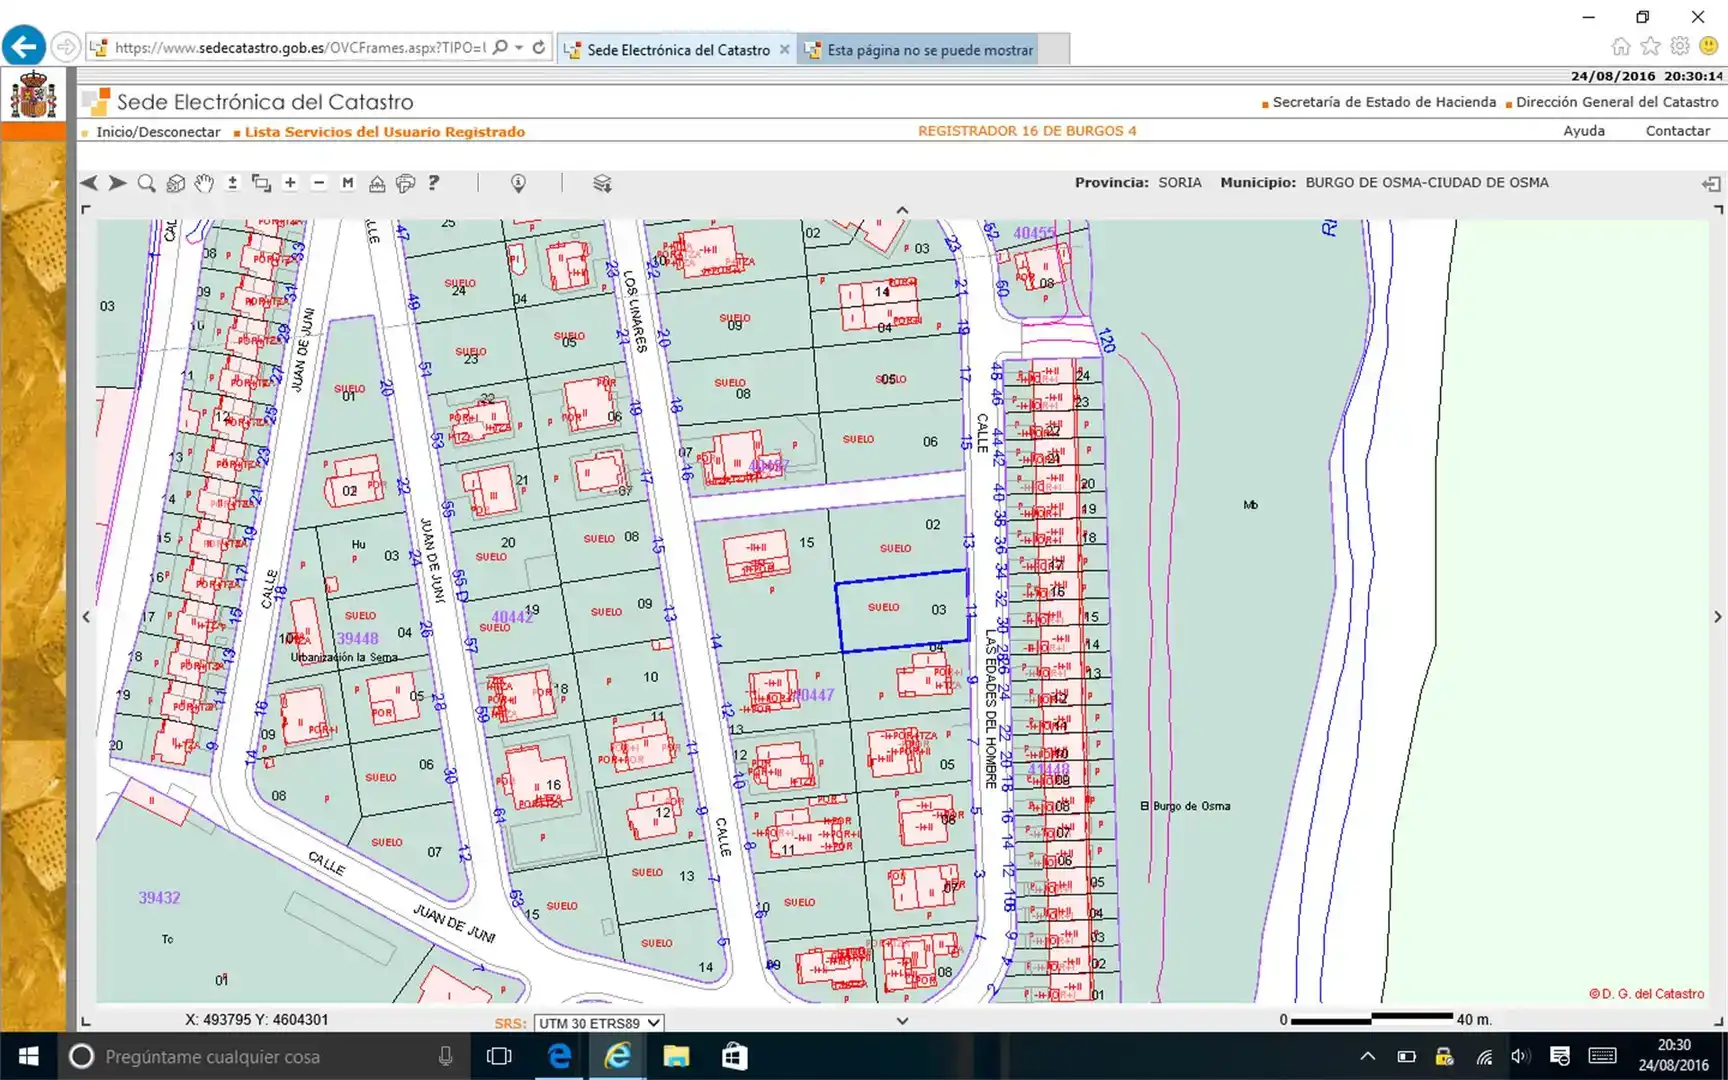Go to the next map view arrow
1728x1080 pixels.
point(117,183)
